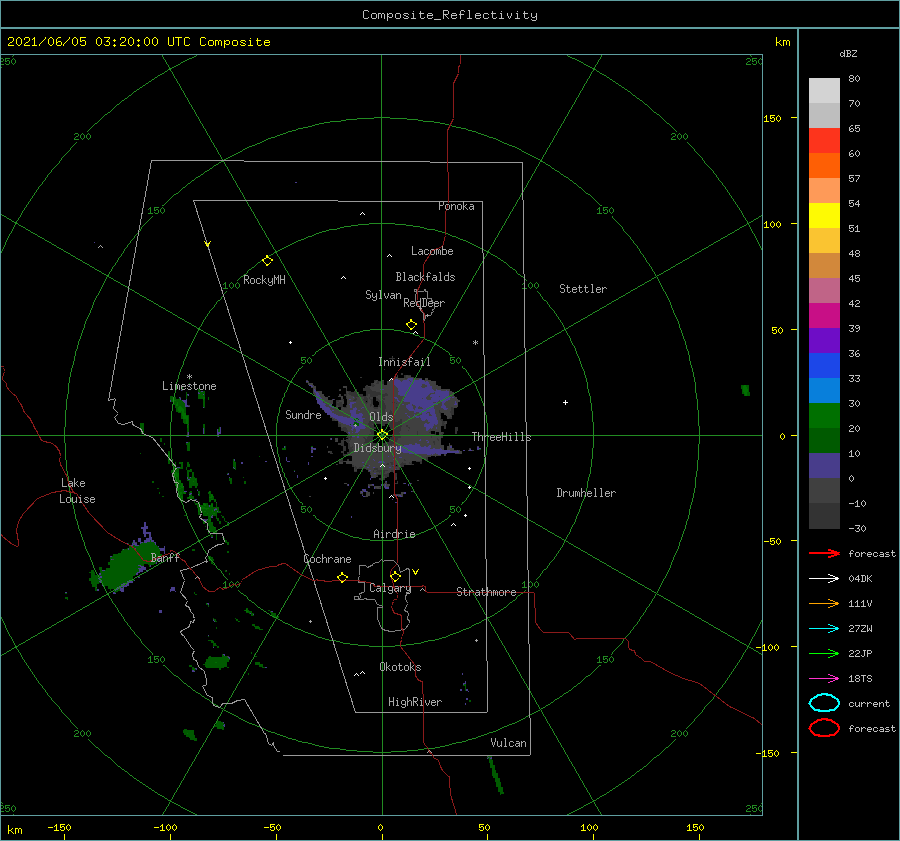Click the red forecast ellipse icon
This screenshot has width=900, height=841.
pos(824,728)
